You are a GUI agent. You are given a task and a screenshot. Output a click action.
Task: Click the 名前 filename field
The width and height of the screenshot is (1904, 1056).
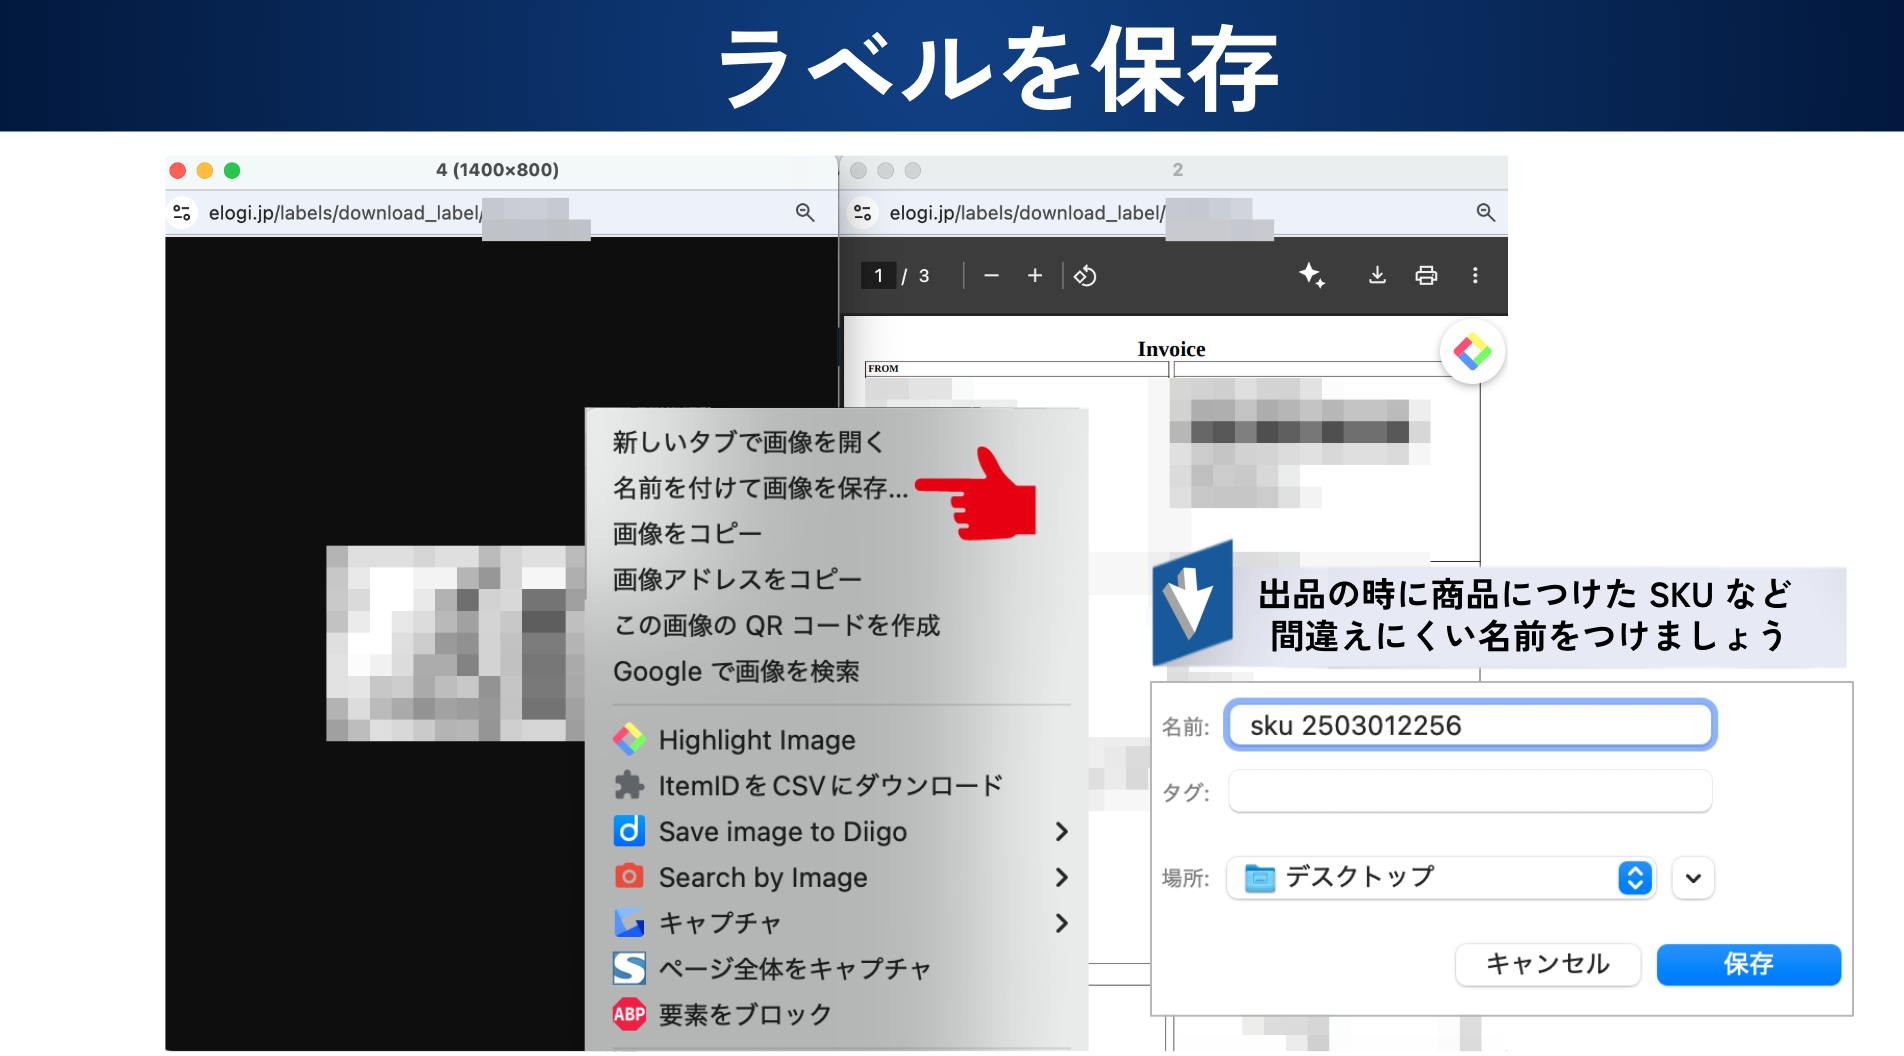click(1470, 725)
